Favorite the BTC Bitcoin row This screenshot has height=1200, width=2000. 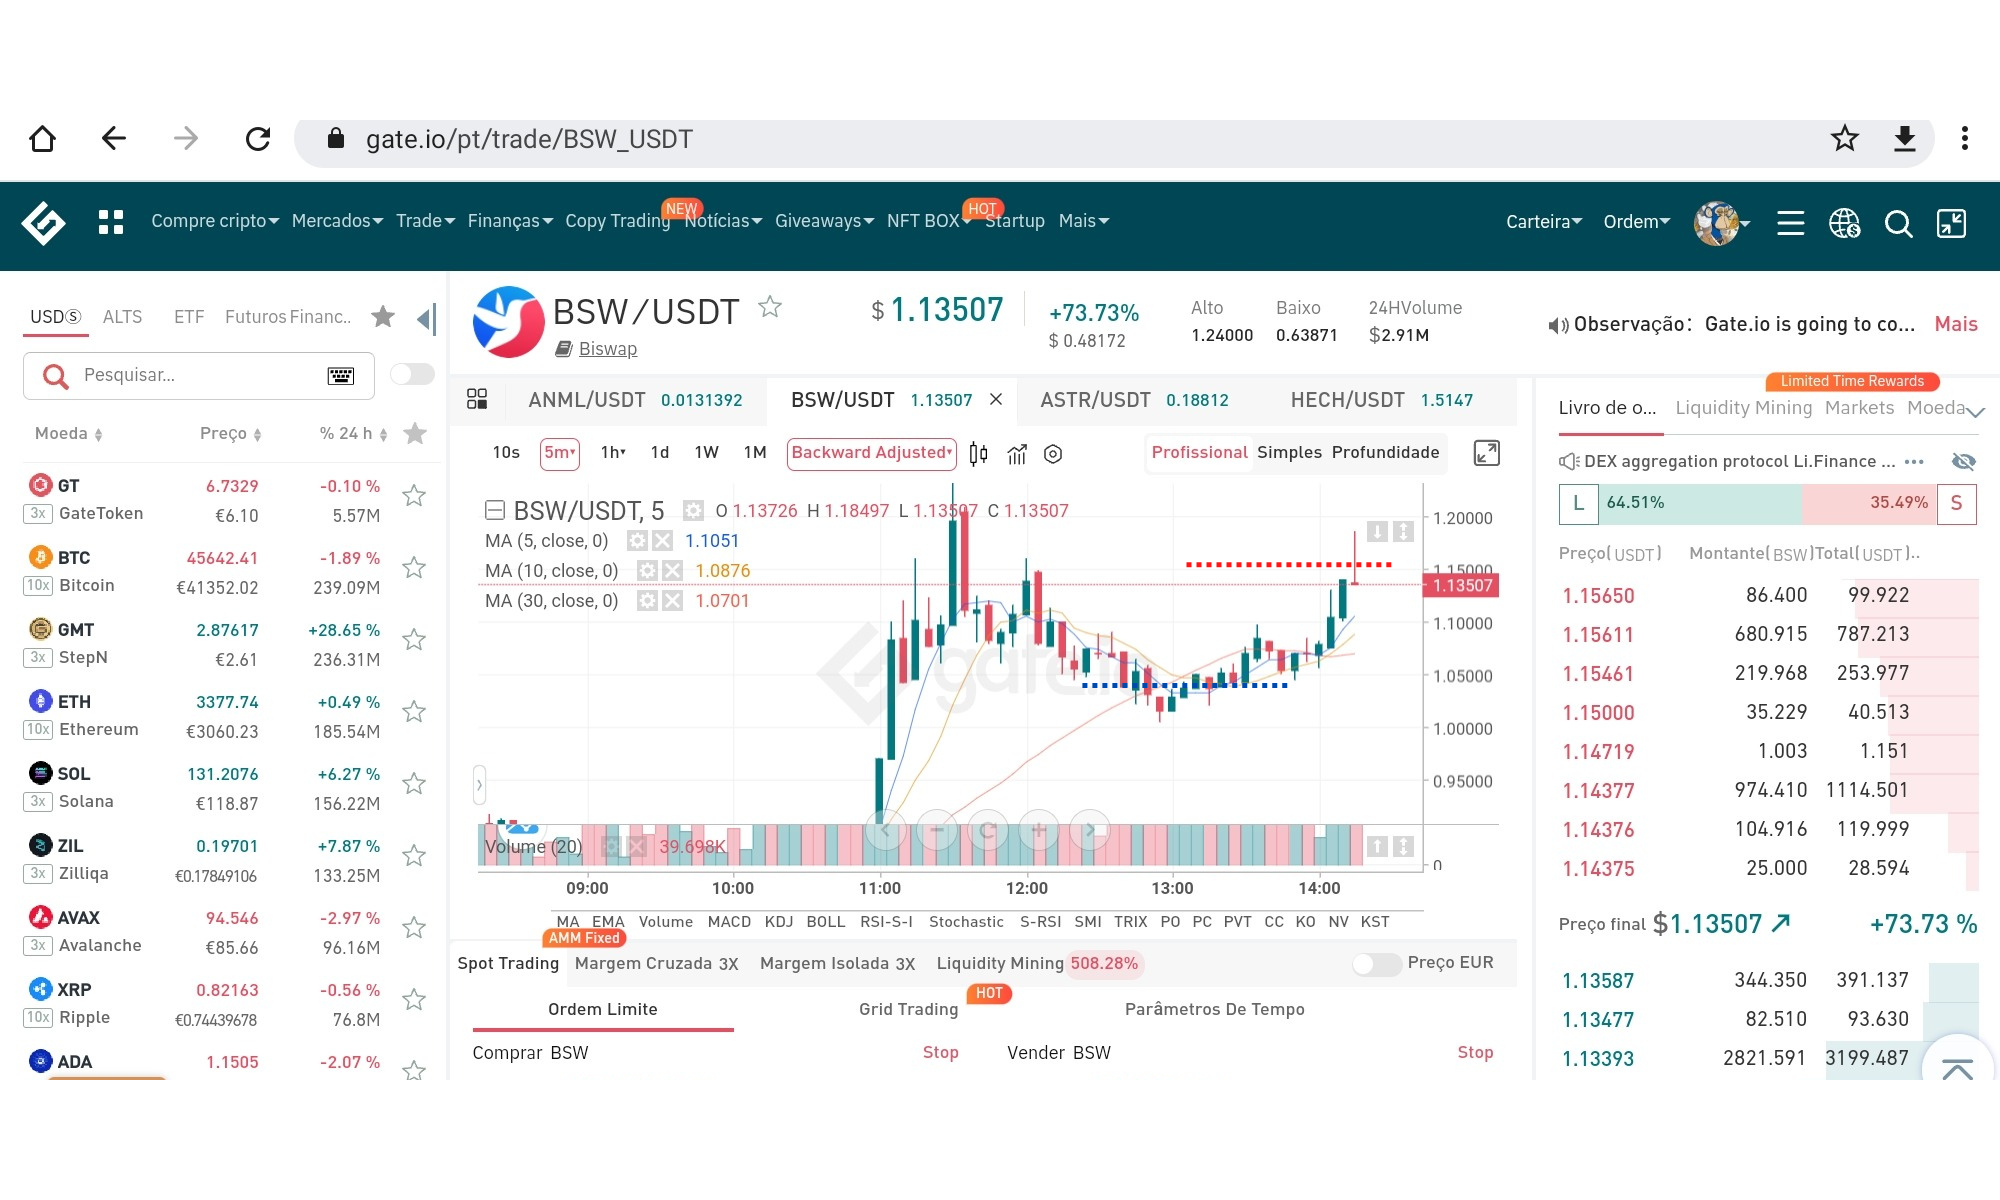[x=414, y=568]
